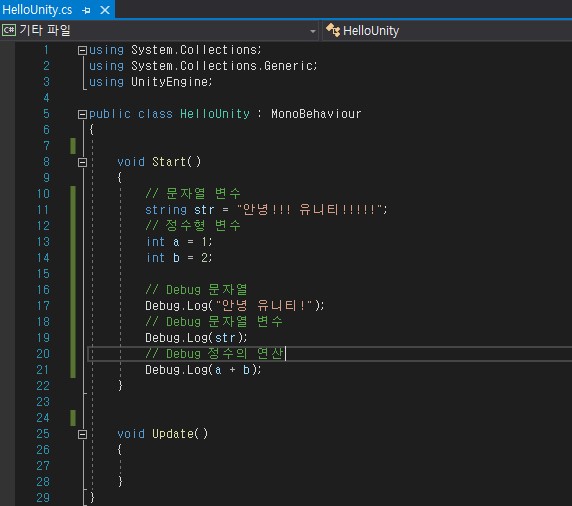Place cursor on 'int b = 2;'

pyautogui.click(x=179, y=258)
